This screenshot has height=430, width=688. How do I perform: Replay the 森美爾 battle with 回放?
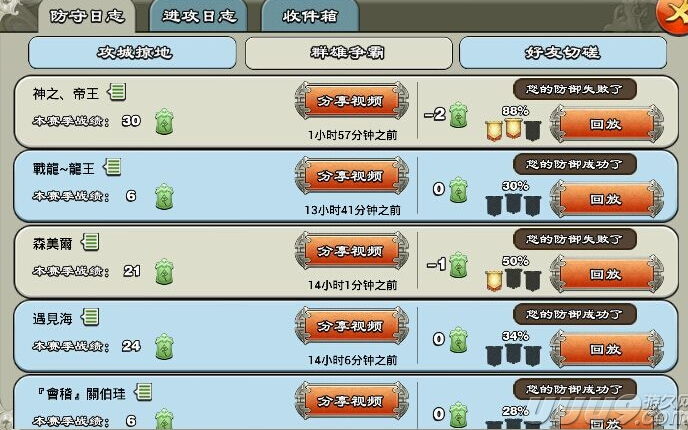(606, 274)
